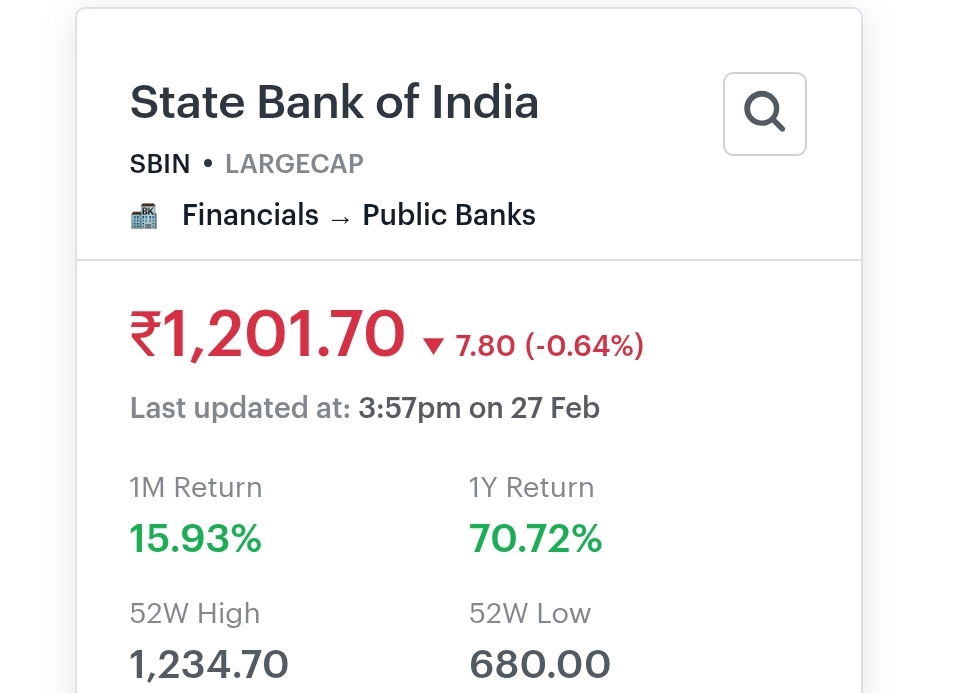Select the 1Y Return label
The height and width of the screenshot is (693, 964).
tap(532, 488)
